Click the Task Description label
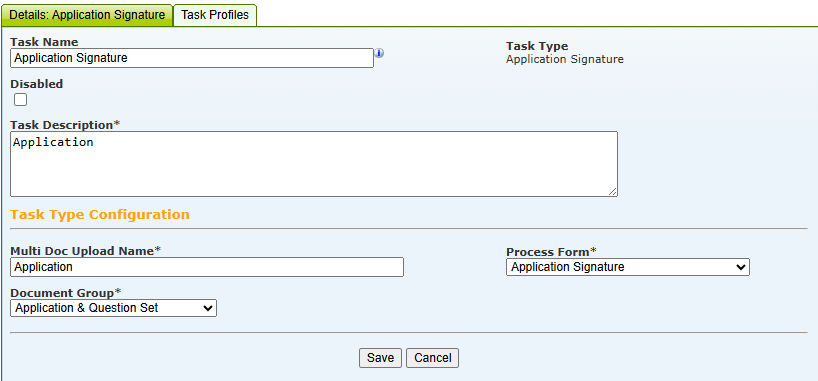 (65, 125)
